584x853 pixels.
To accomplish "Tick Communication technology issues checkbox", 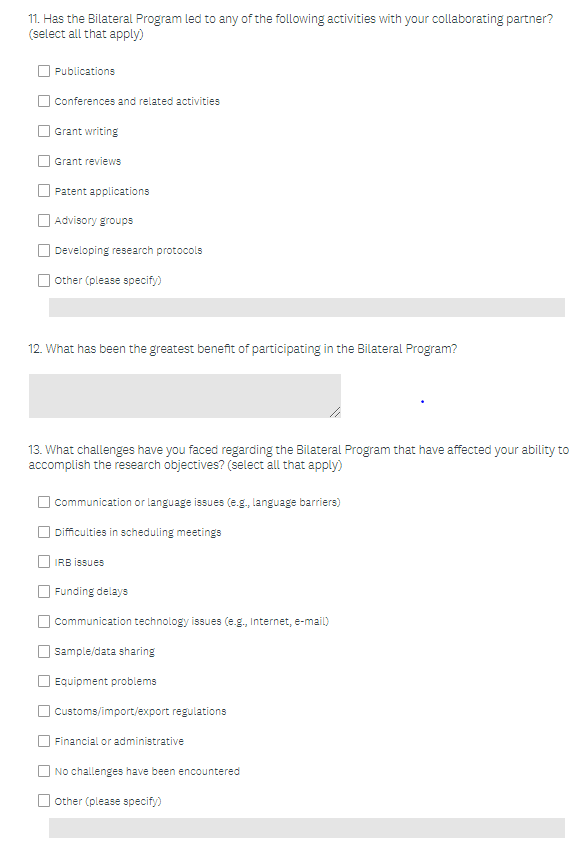I will (x=44, y=621).
